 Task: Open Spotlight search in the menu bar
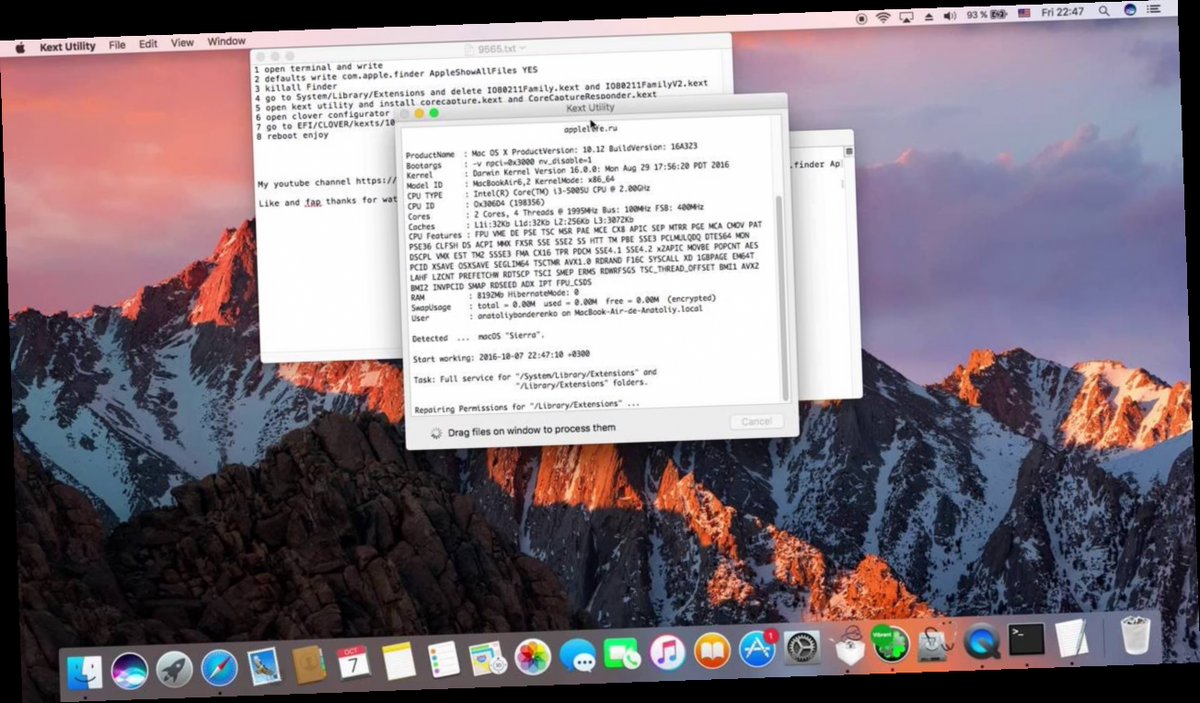tap(1105, 11)
